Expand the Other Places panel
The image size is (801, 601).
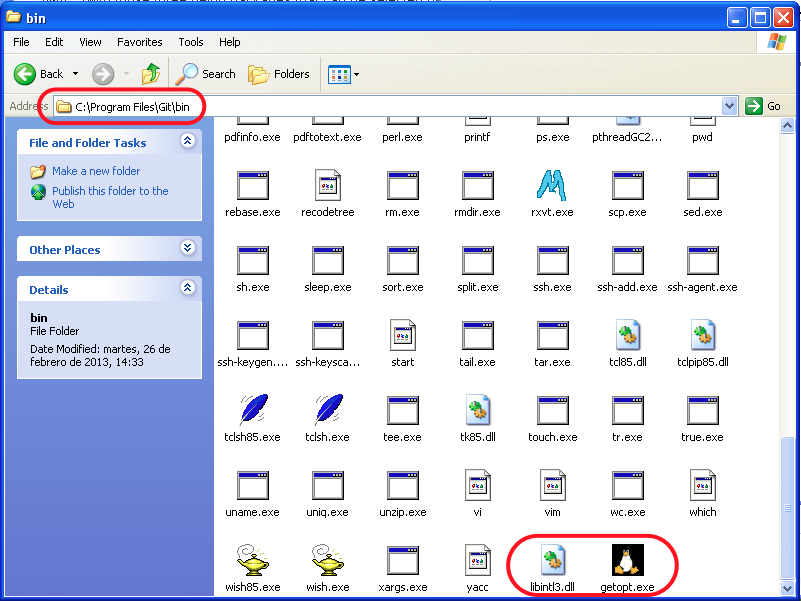click(187, 249)
